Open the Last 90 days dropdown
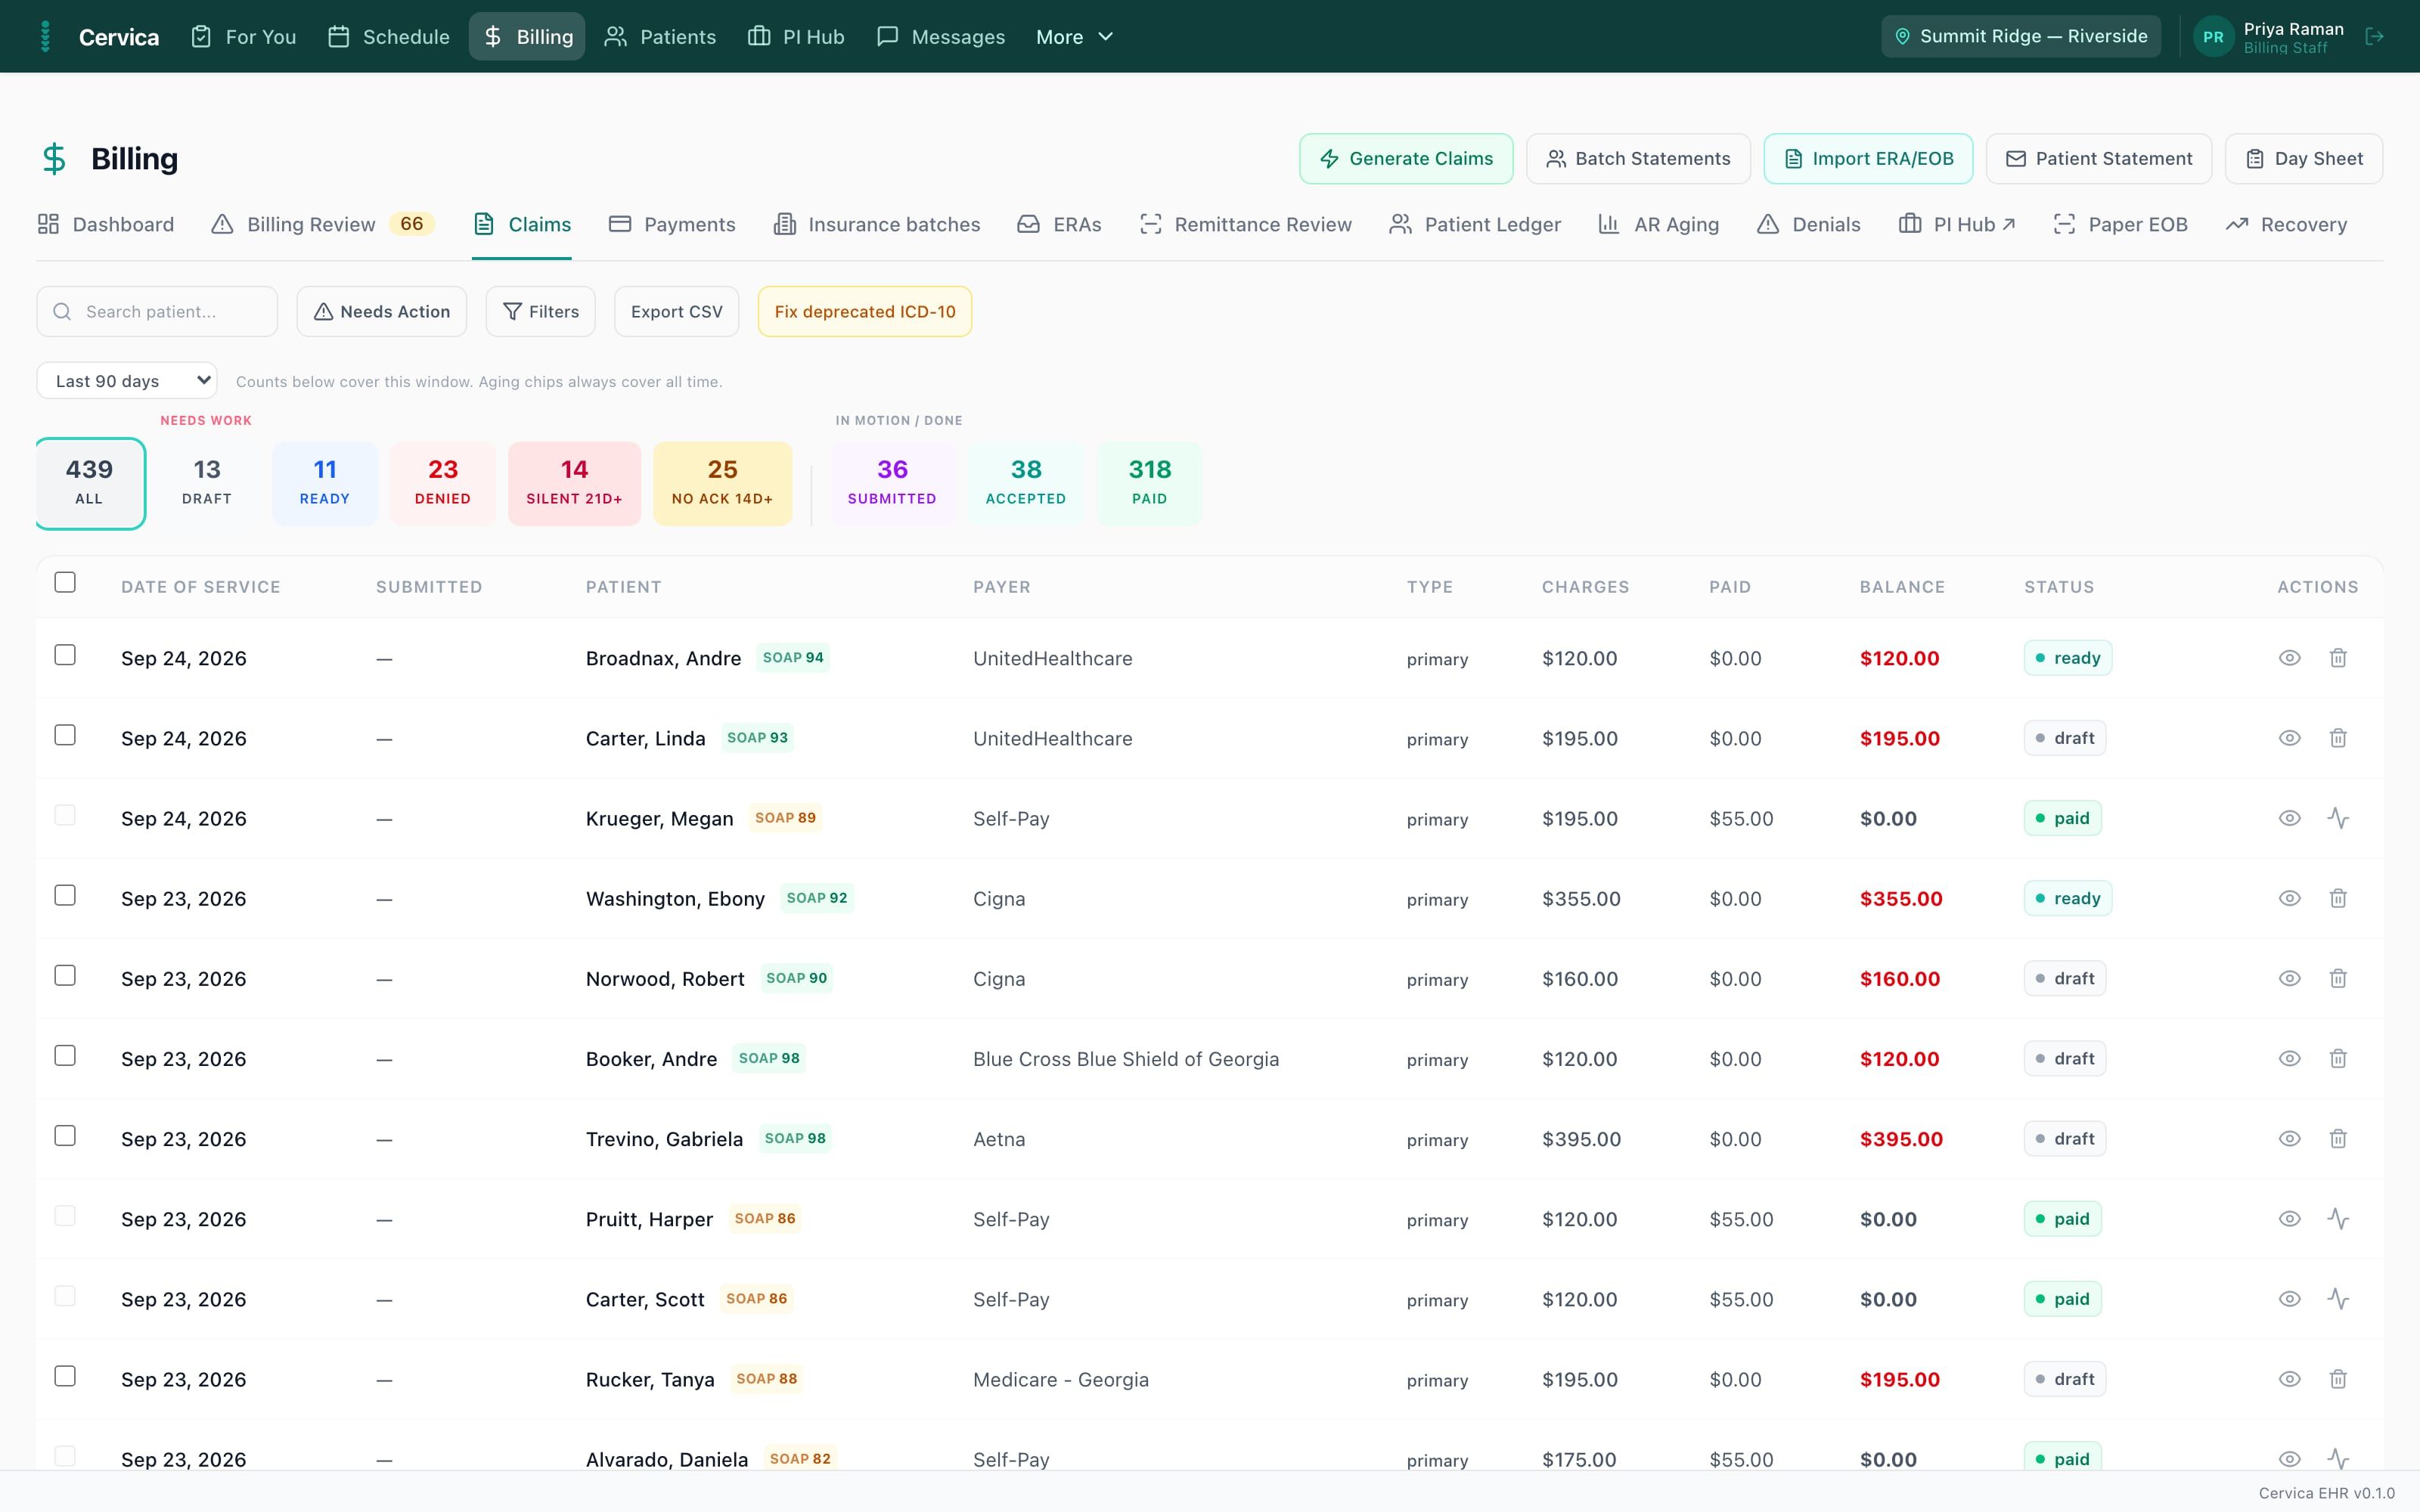2420x1512 pixels. click(127, 380)
